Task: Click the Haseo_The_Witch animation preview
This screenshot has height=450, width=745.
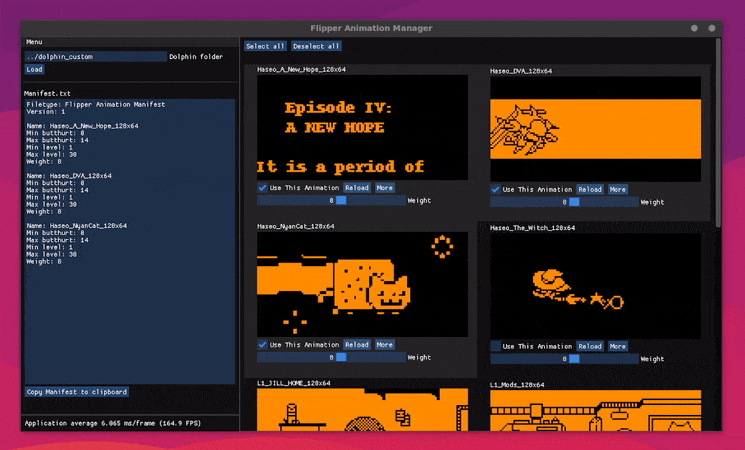Action: [x=596, y=286]
